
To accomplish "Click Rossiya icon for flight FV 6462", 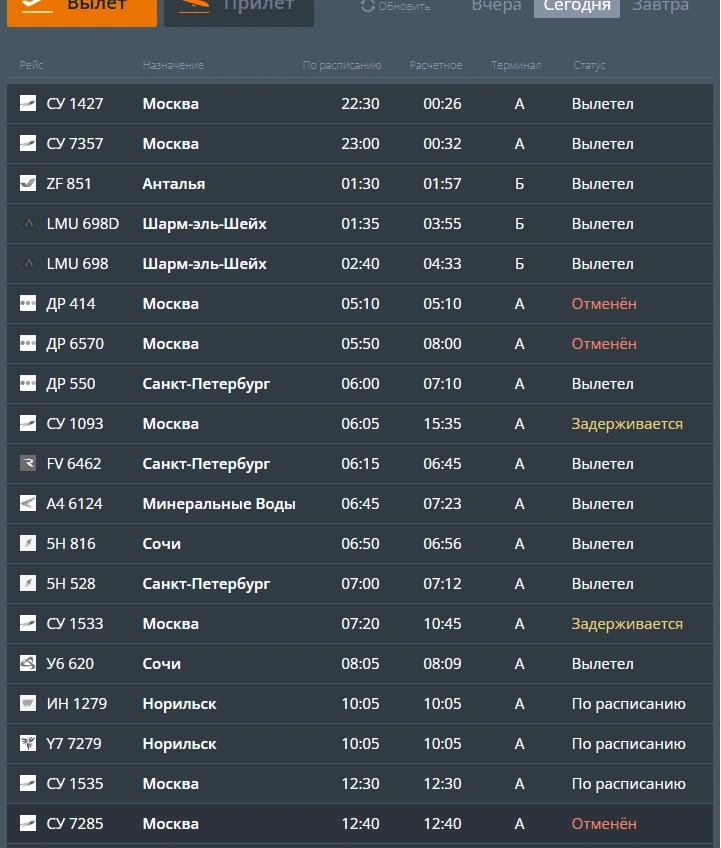I will 28,463.
